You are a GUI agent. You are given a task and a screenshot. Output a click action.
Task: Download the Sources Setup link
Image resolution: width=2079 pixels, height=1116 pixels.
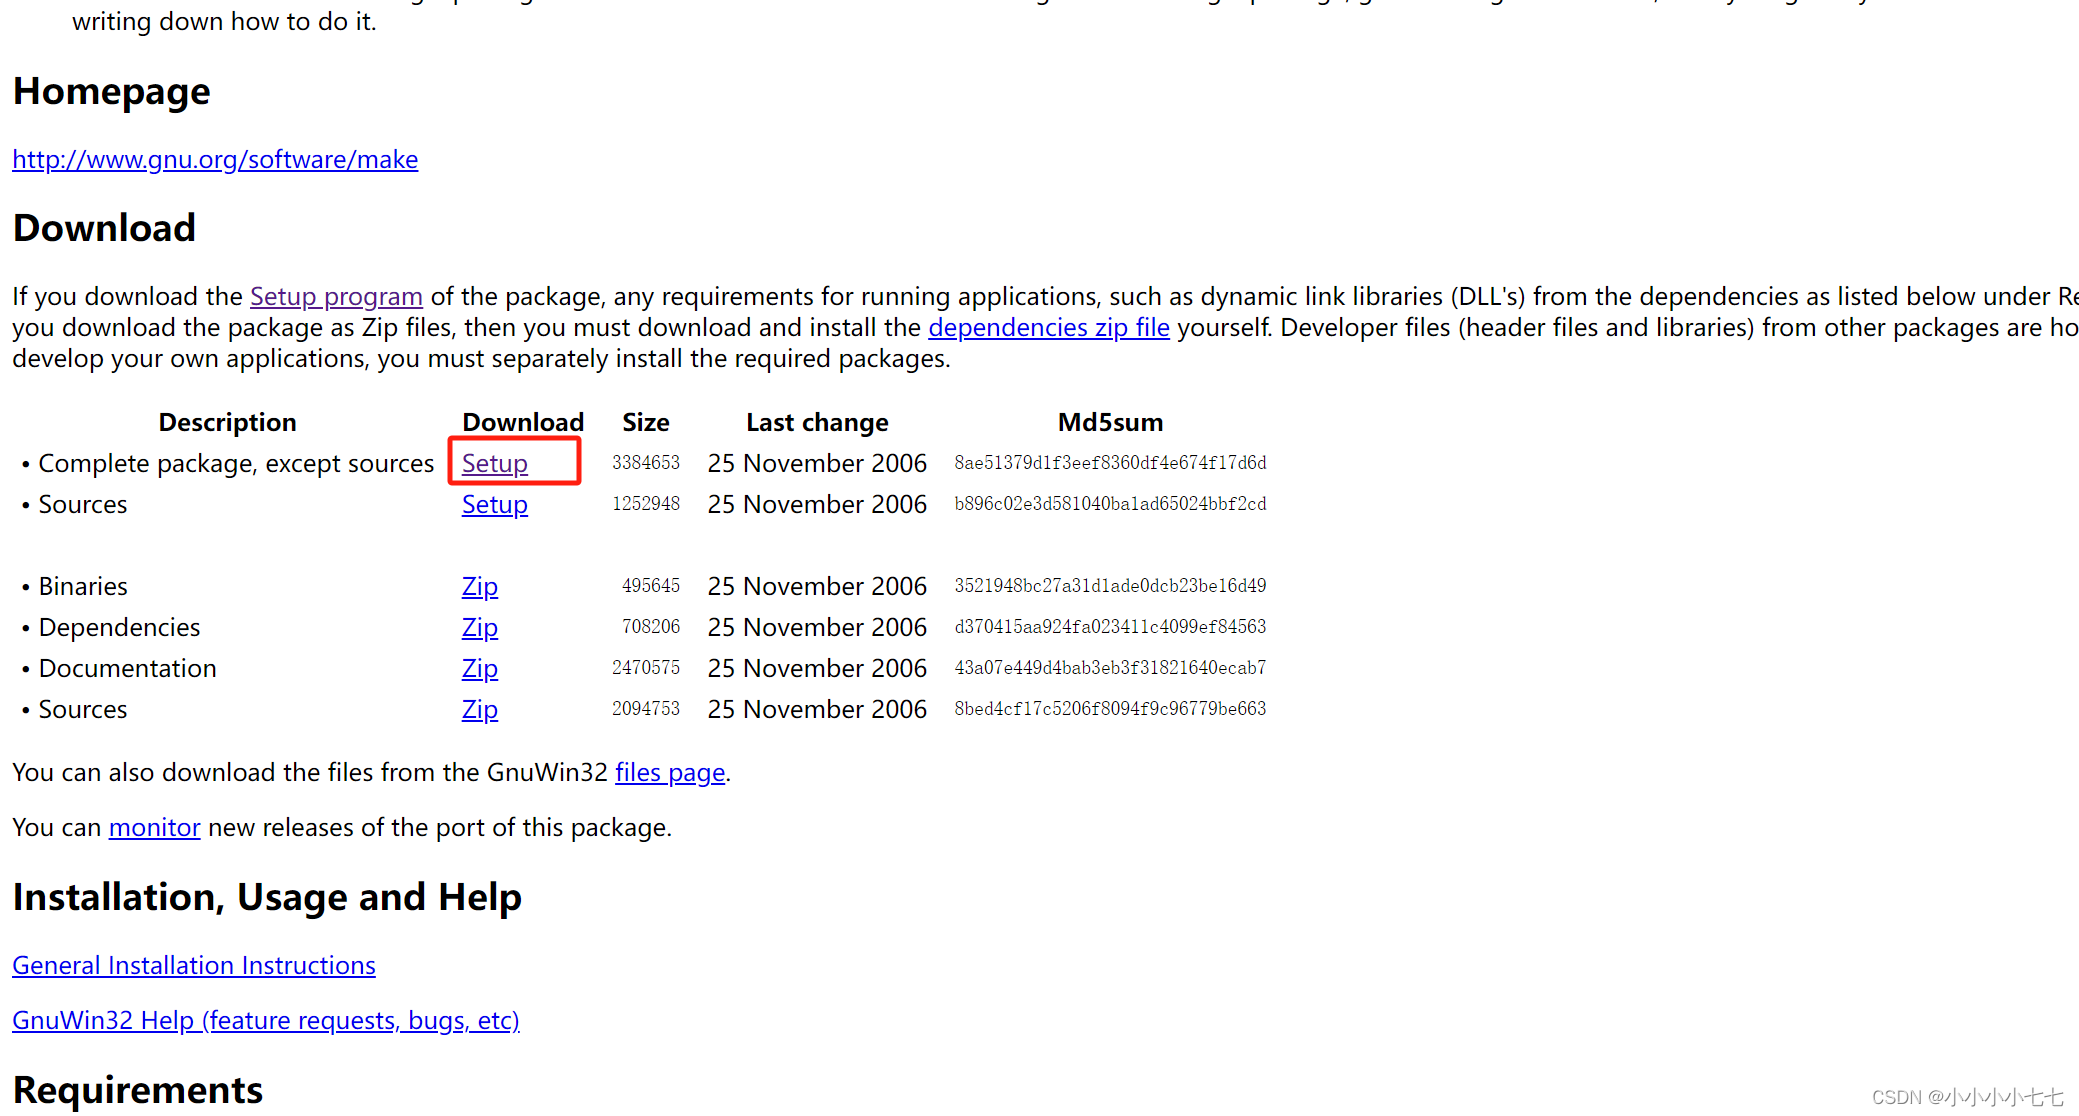pyautogui.click(x=494, y=505)
